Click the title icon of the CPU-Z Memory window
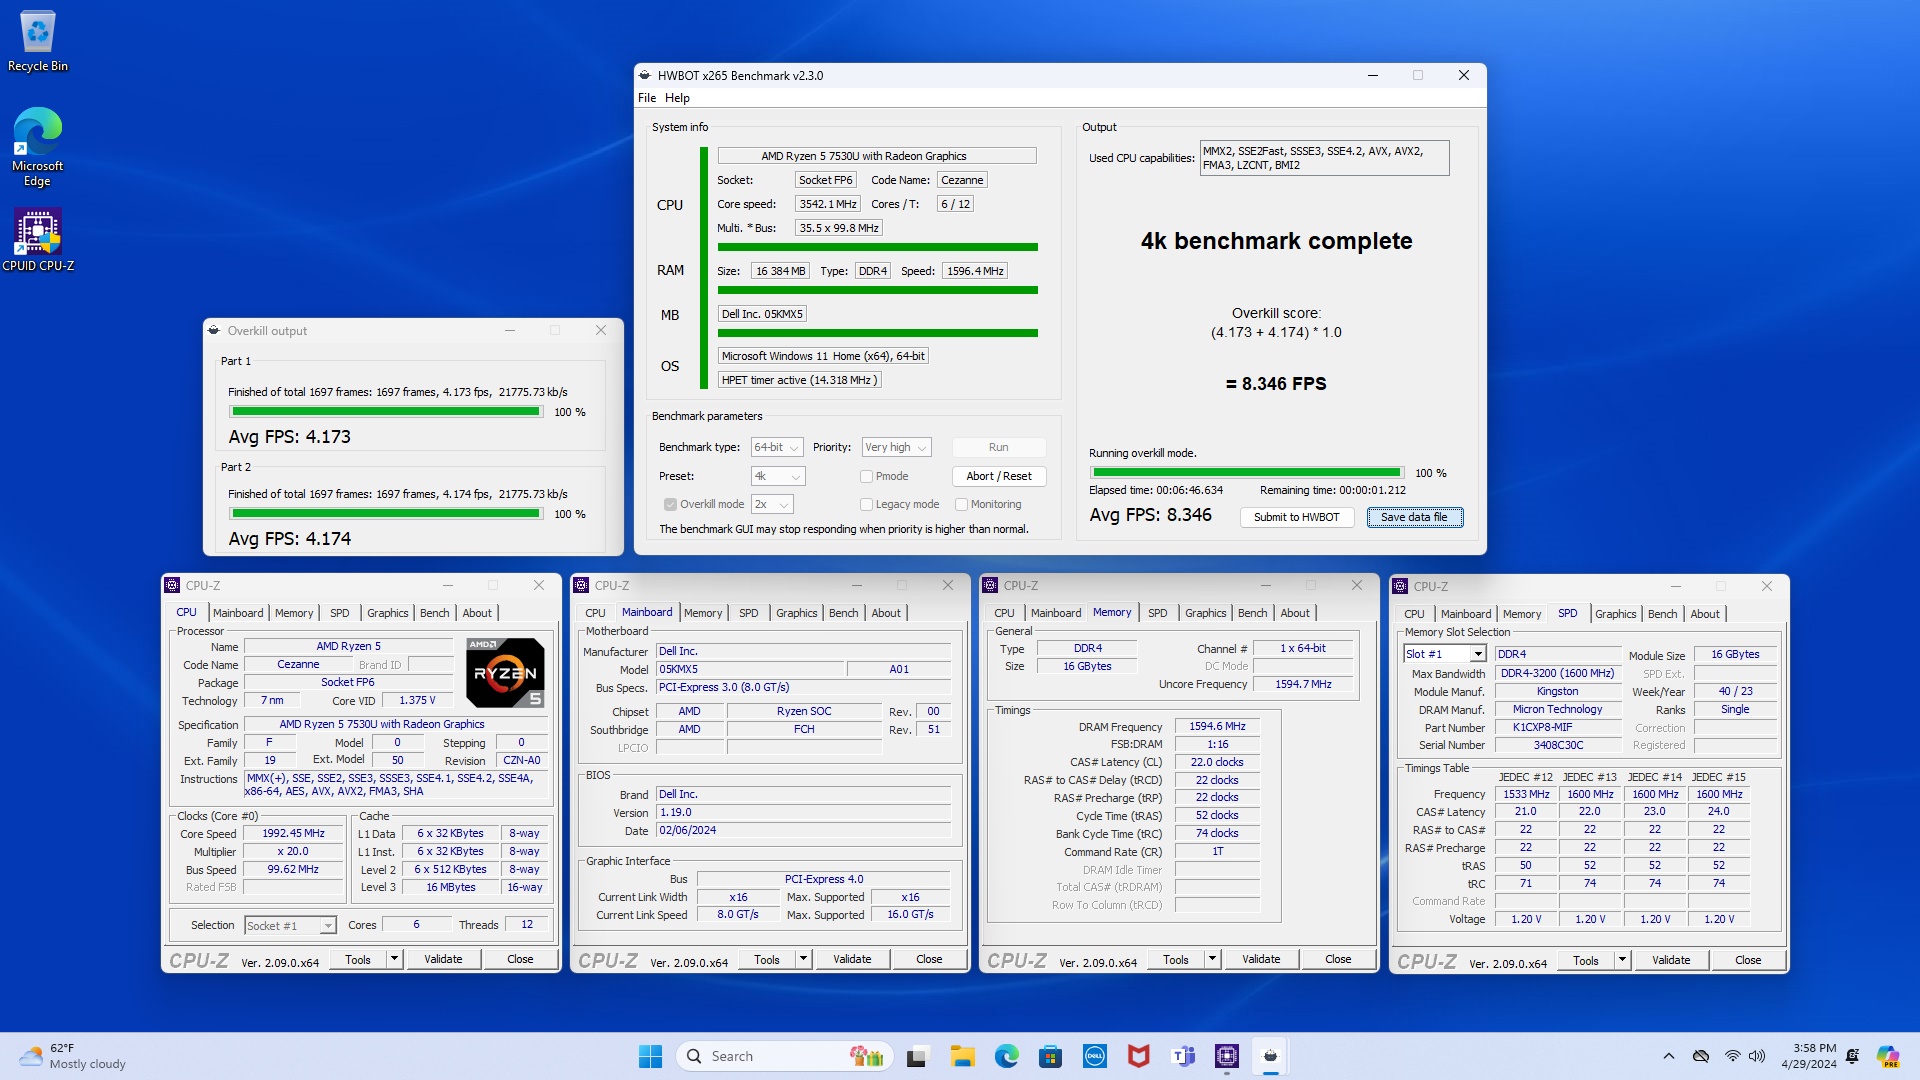1920x1080 pixels. [x=990, y=585]
